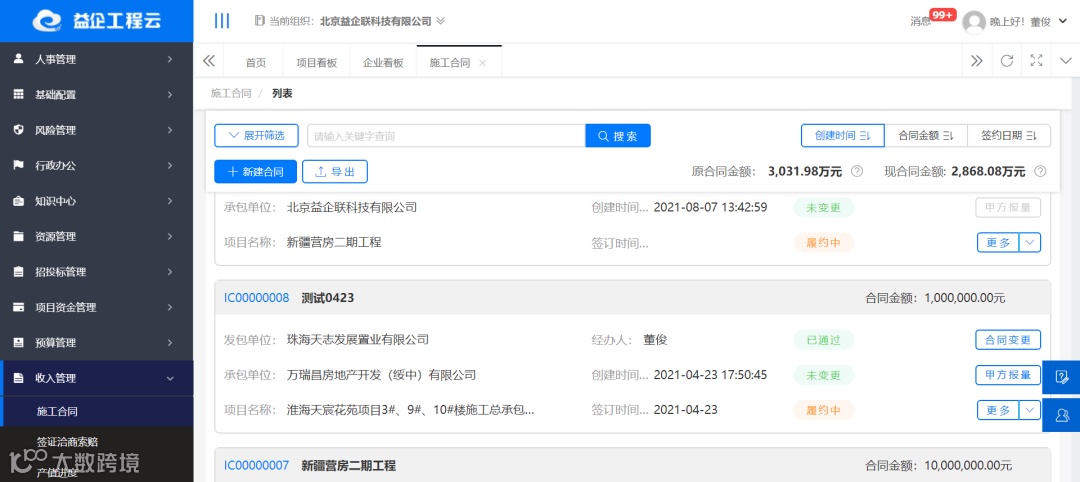
Task: Open tab options down arrow
Action: coord(1066,61)
